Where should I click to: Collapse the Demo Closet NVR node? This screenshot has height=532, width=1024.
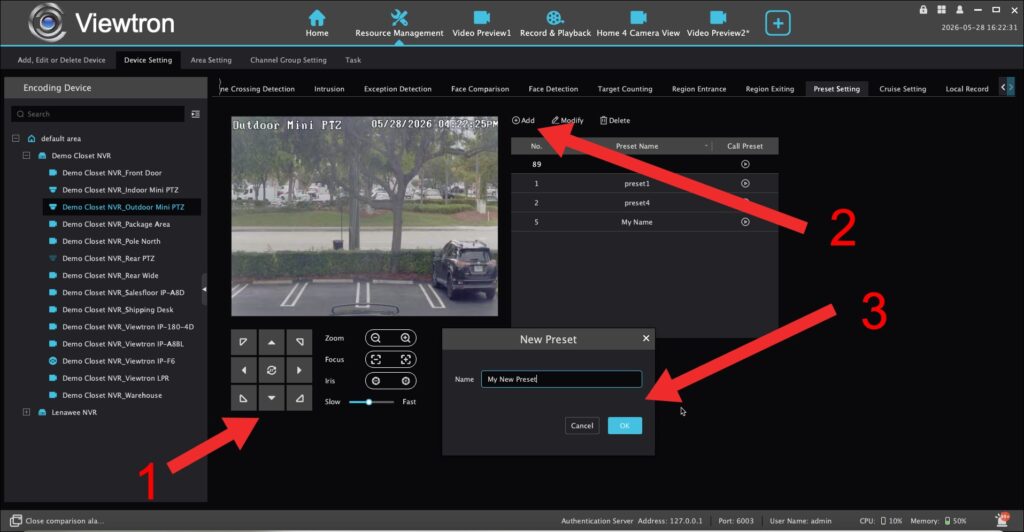click(27, 155)
